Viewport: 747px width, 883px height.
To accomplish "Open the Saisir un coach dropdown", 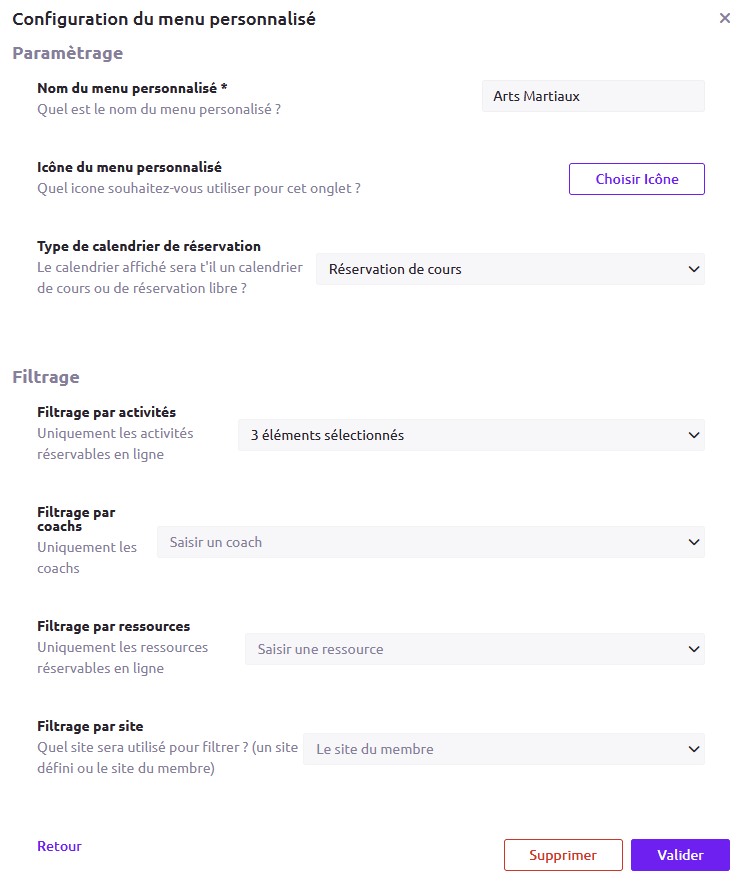I will pyautogui.click(x=430, y=542).
